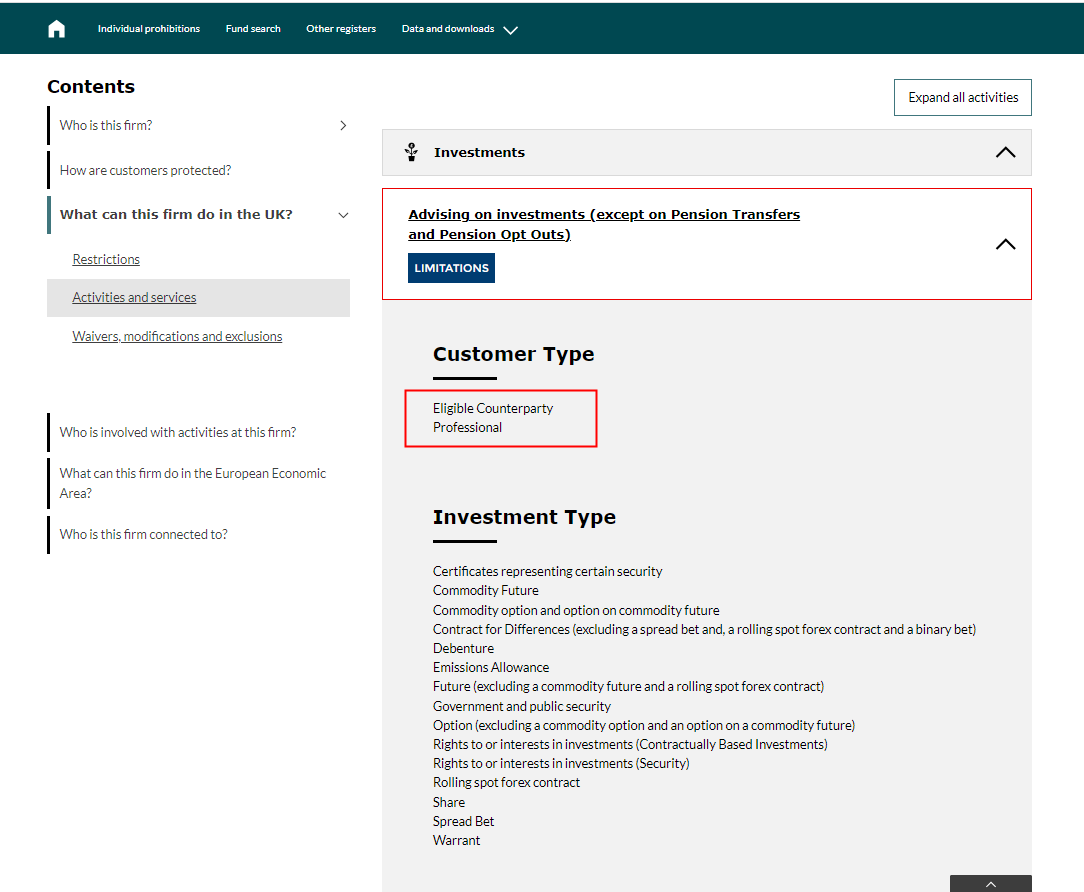Image resolution: width=1084 pixels, height=892 pixels.
Task: Open 'Who is involved with activities' section
Action: (x=178, y=433)
